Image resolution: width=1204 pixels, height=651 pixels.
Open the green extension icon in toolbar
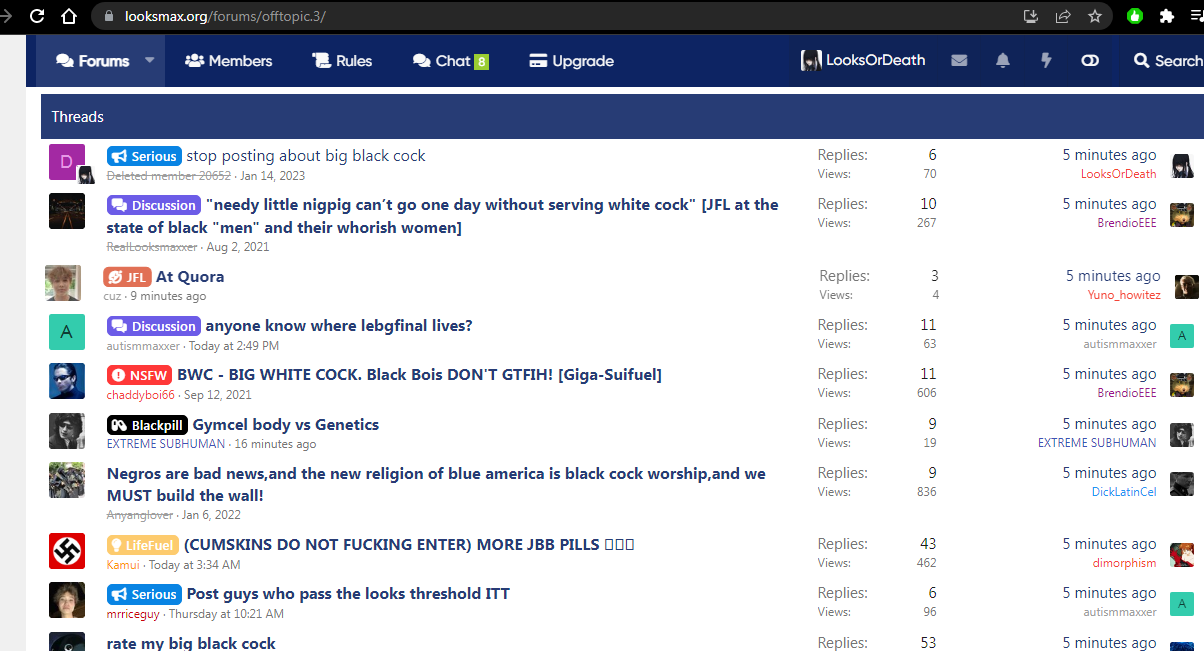1135,16
